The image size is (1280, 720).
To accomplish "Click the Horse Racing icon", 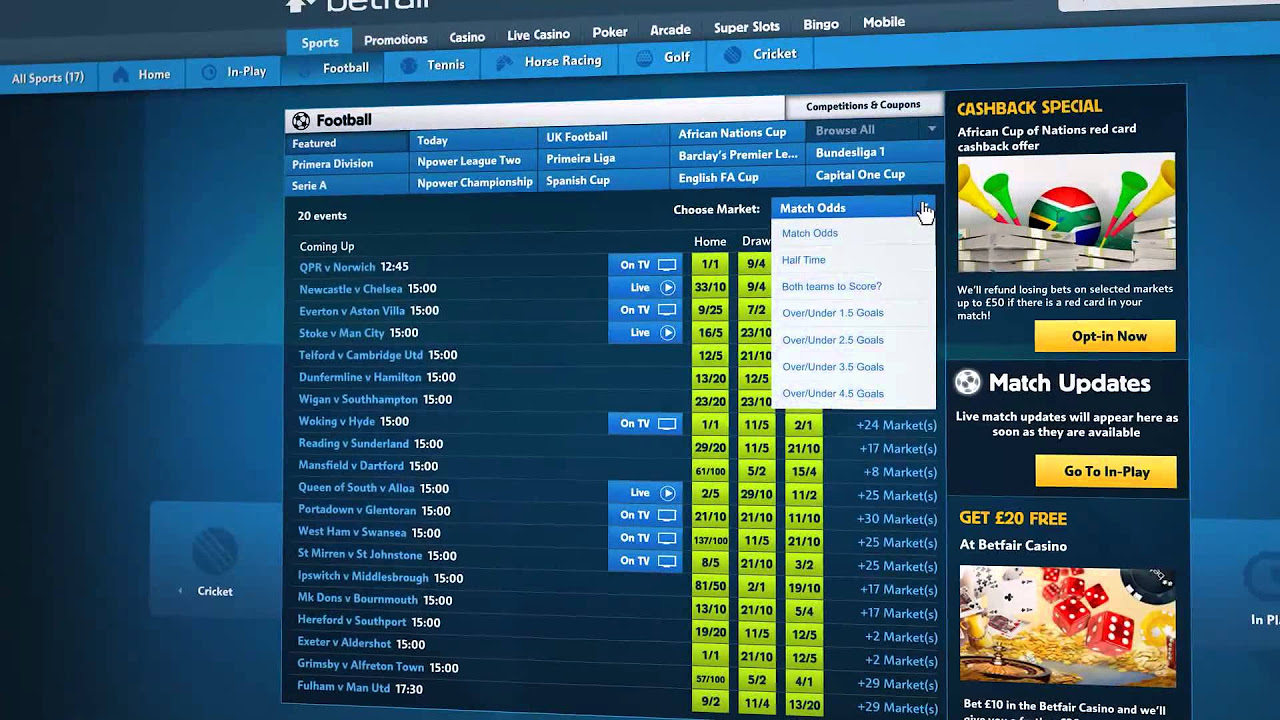I will 505,62.
